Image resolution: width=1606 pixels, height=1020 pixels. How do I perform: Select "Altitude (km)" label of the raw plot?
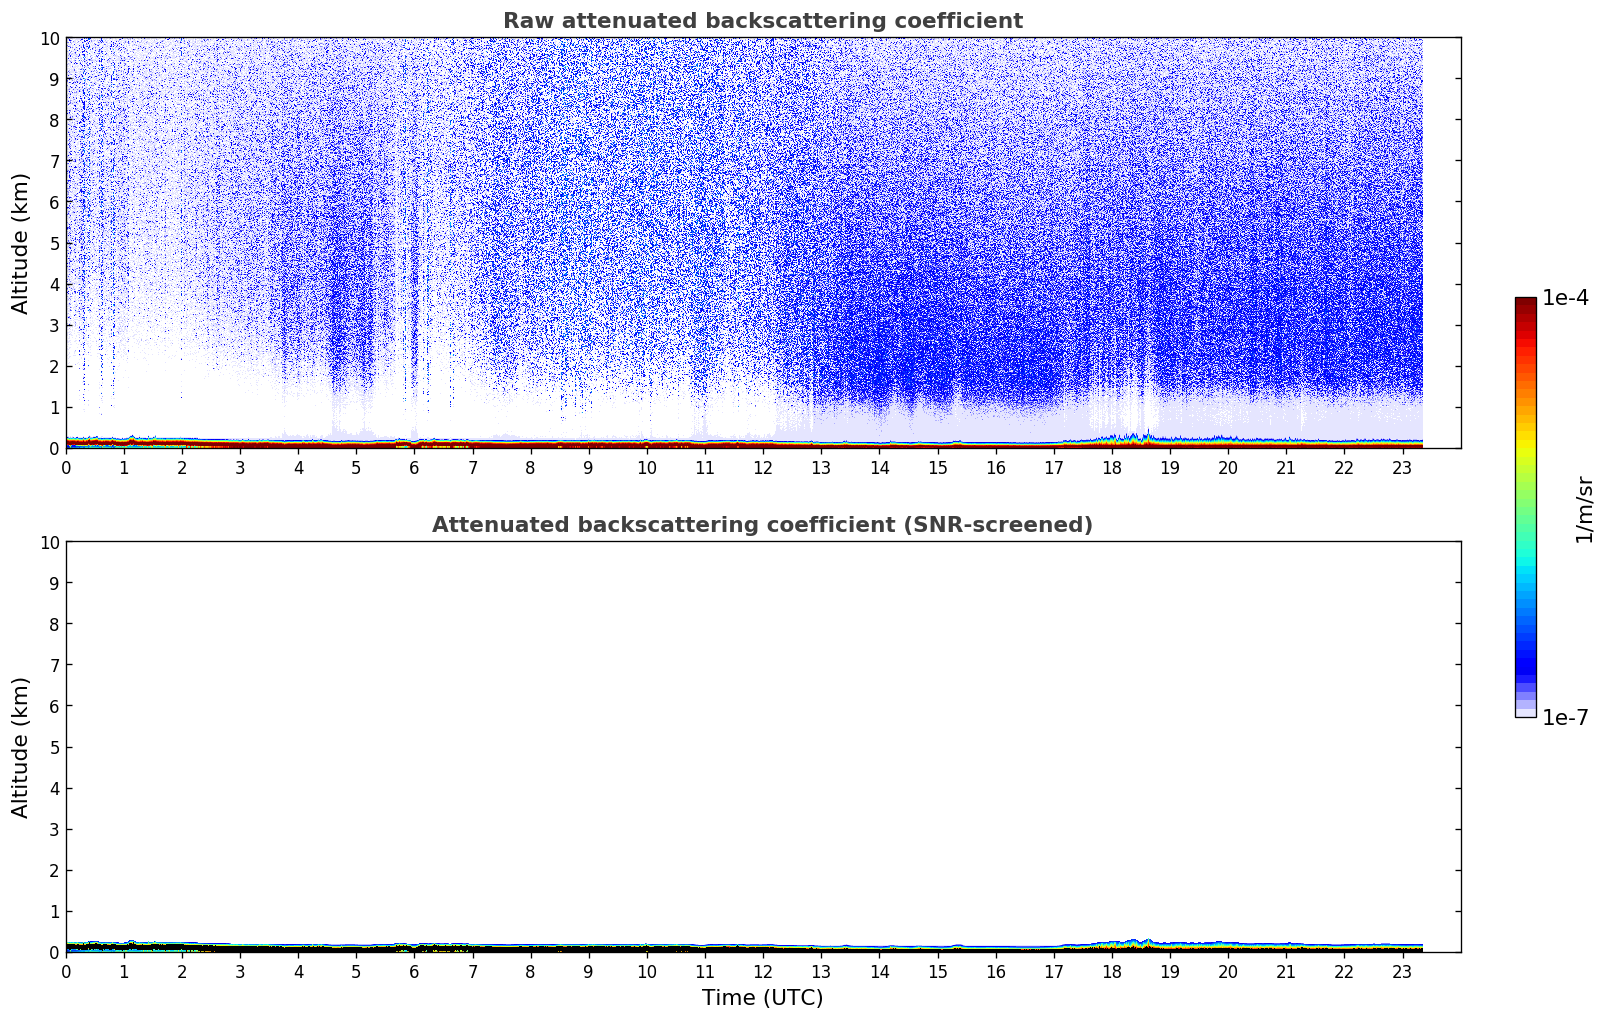[x=21, y=243]
